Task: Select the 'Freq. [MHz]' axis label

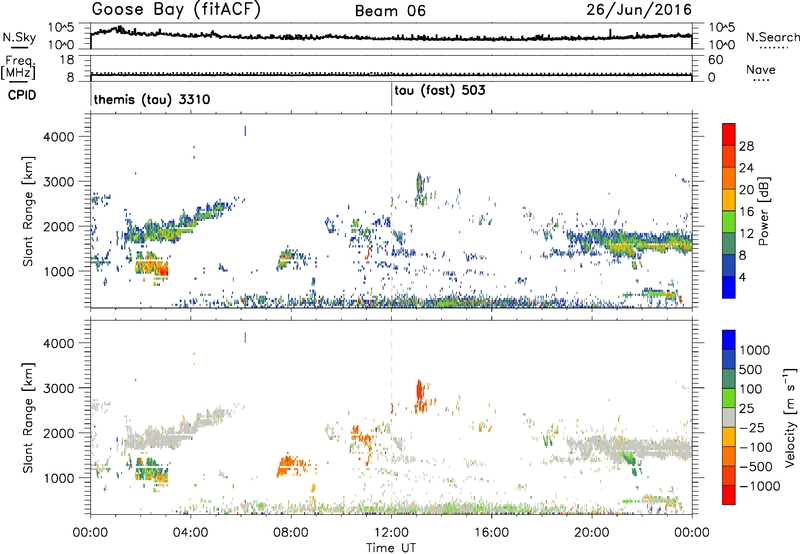Action: tap(18, 68)
